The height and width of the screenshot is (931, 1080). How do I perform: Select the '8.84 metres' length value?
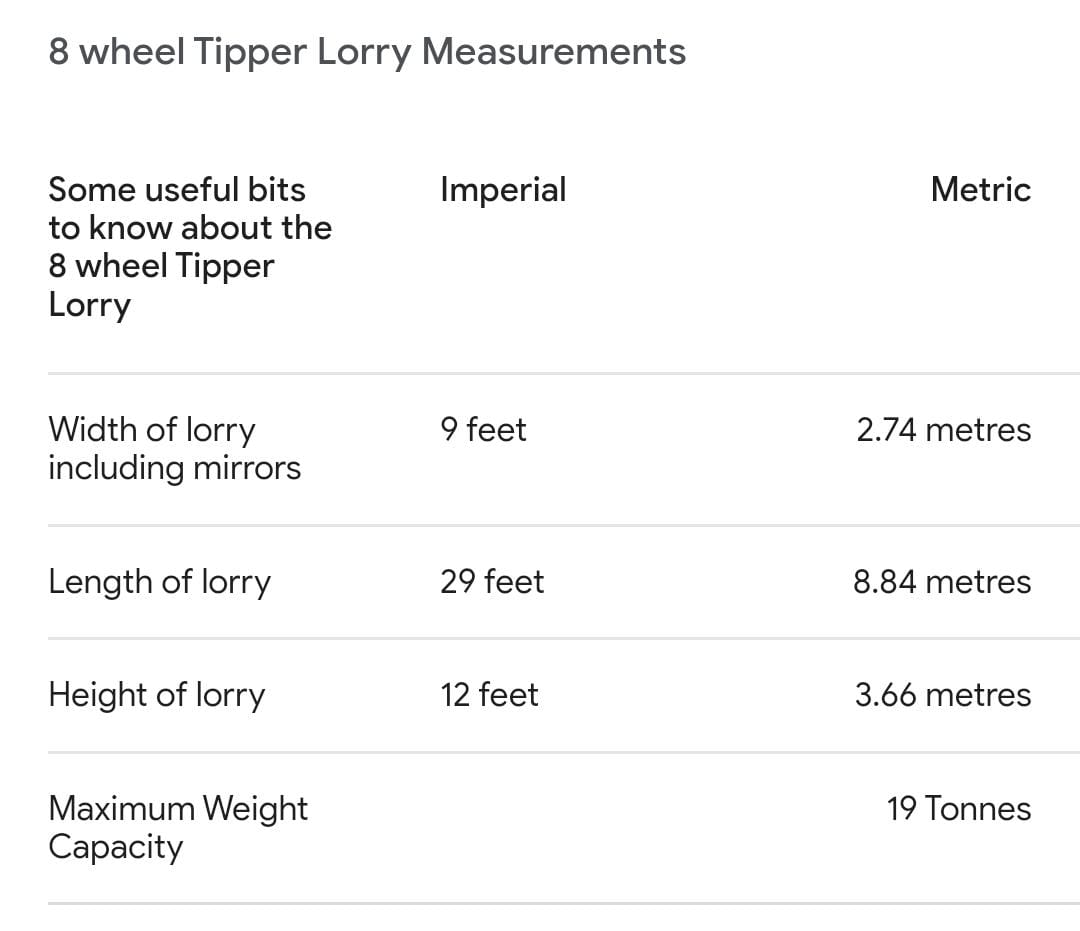click(941, 582)
